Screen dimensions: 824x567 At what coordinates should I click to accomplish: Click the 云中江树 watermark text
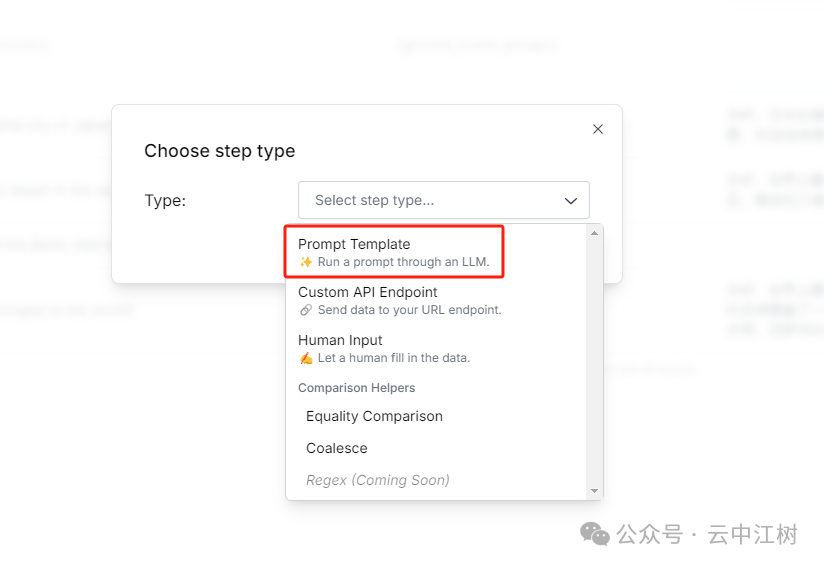(x=752, y=535)
